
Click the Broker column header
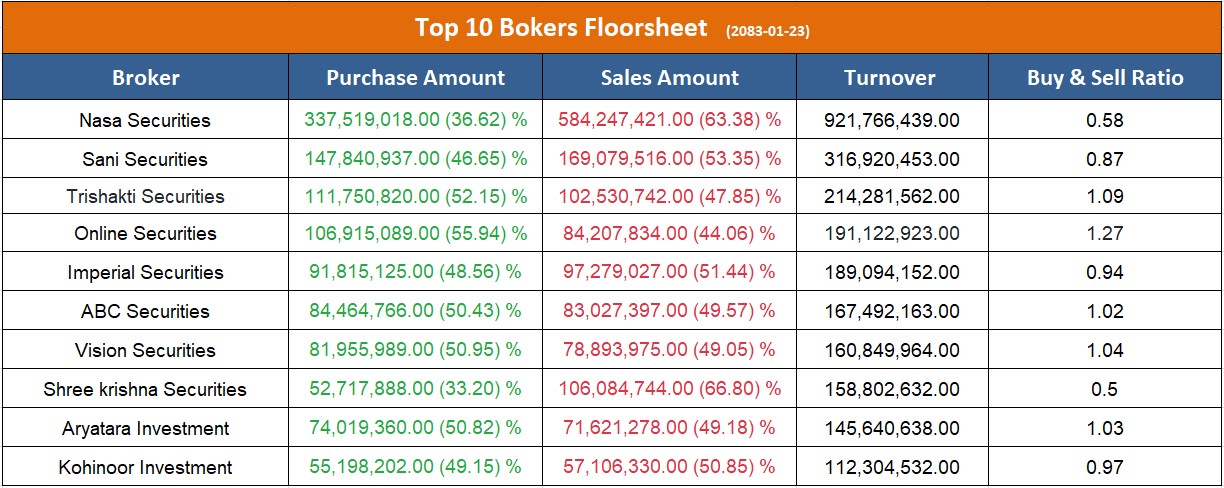[x=146, y=77]
